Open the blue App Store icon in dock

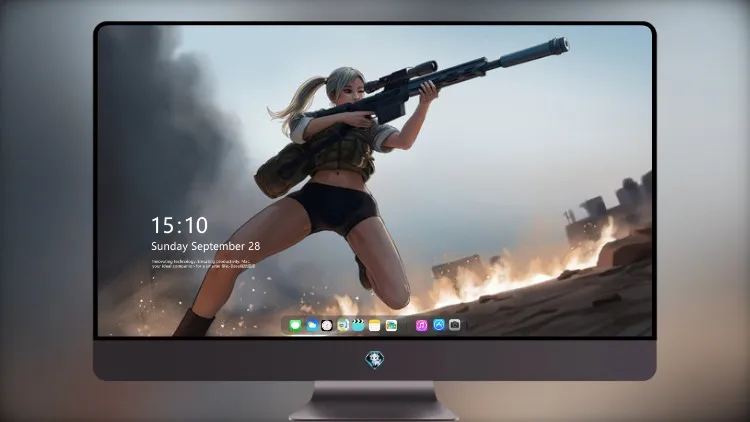click(439, 325)
